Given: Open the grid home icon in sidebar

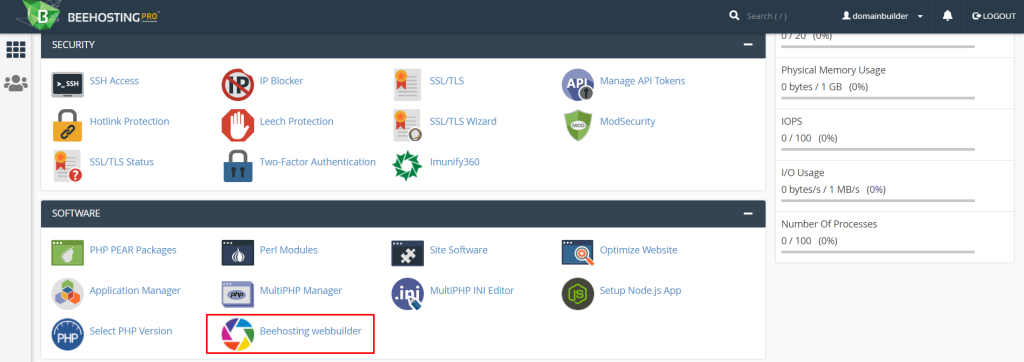Looking at the screenshot, I should (x=16, y=50).
